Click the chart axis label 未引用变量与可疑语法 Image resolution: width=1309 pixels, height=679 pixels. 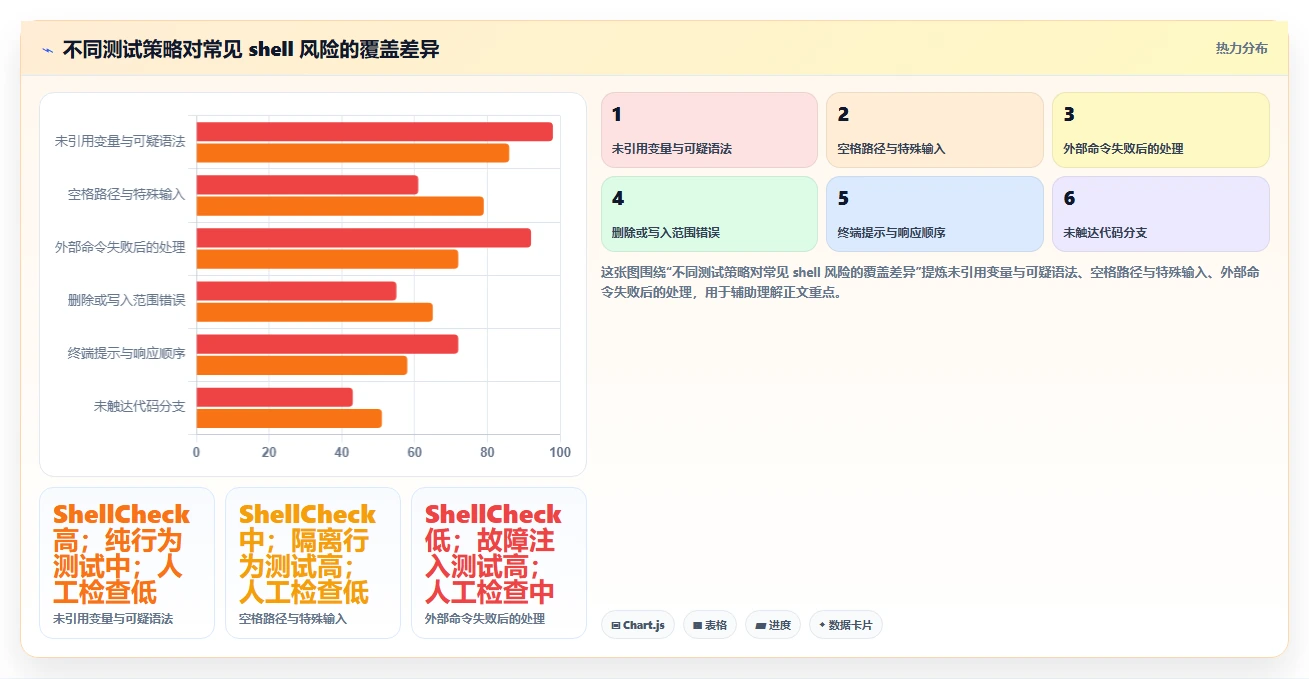coord(120,141)
